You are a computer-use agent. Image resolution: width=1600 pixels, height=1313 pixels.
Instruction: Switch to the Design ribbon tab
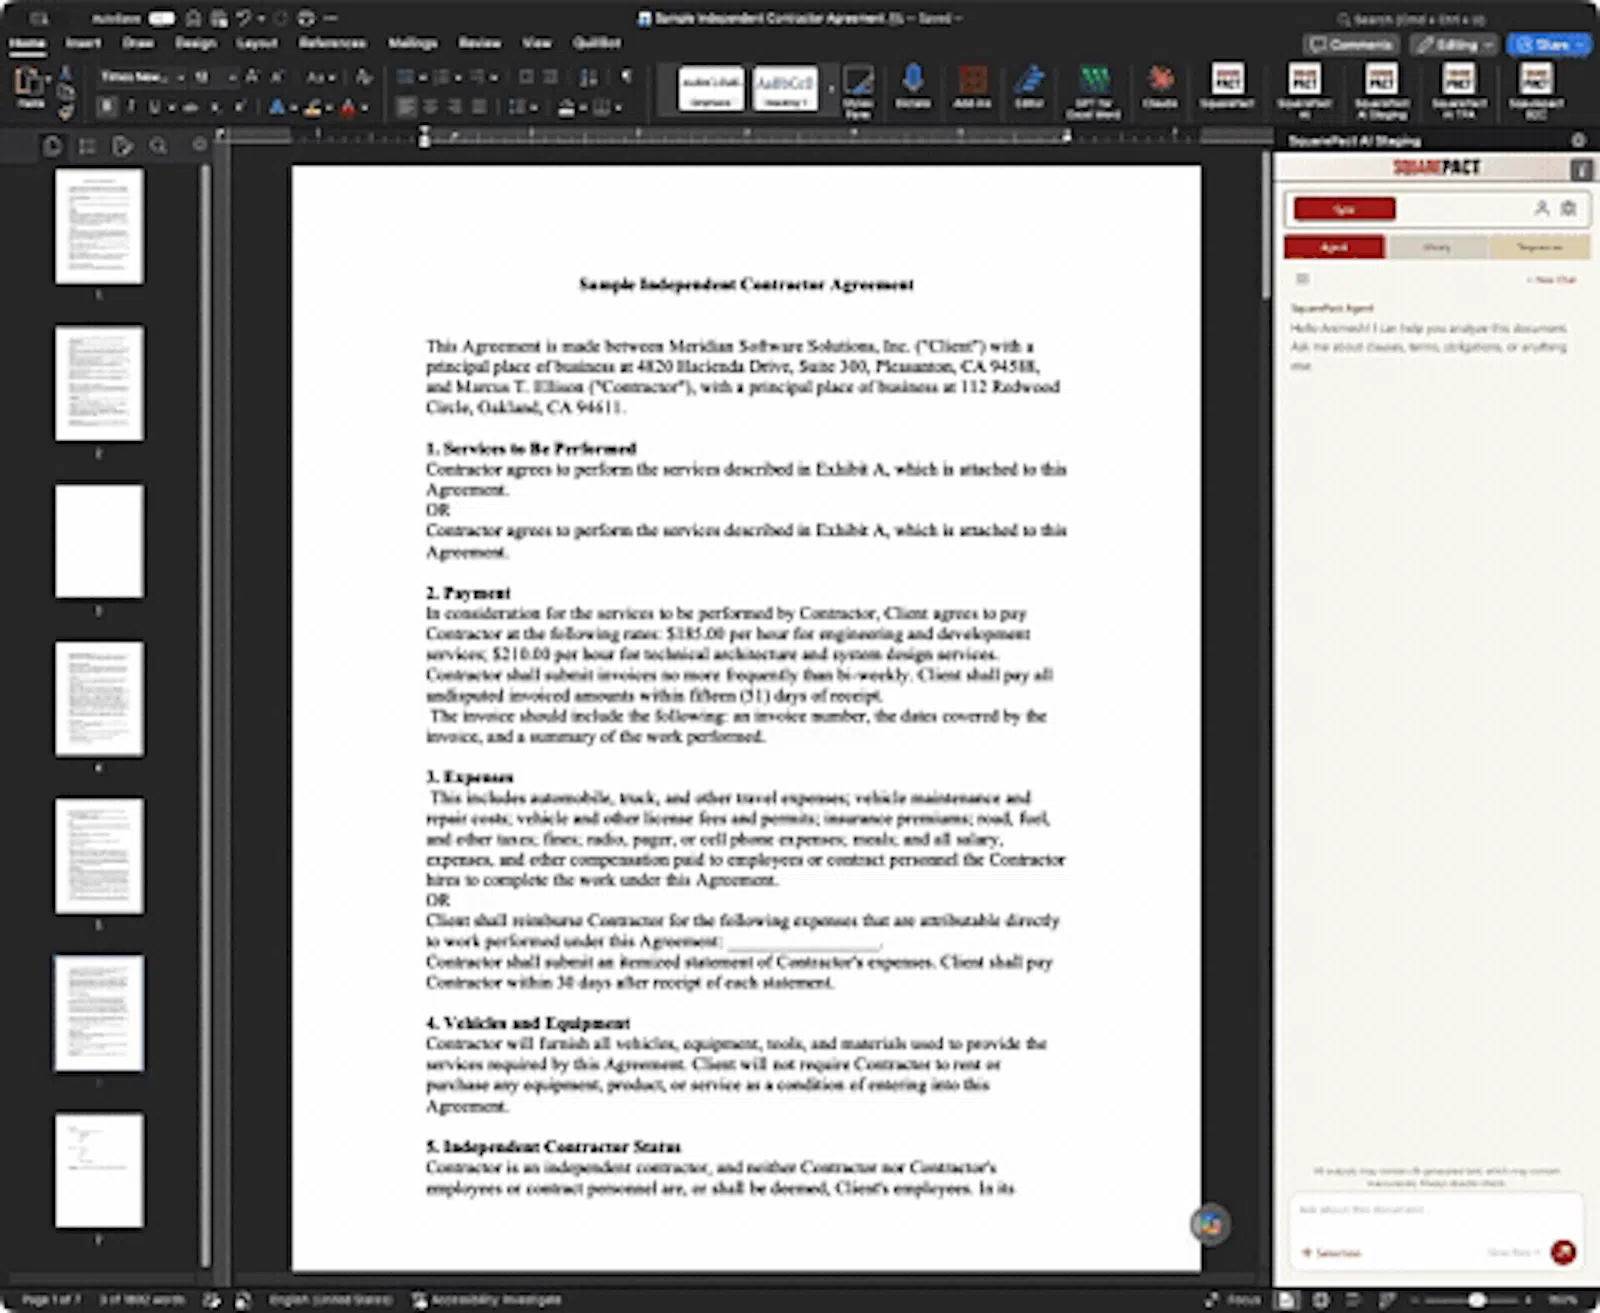[195, 43]
